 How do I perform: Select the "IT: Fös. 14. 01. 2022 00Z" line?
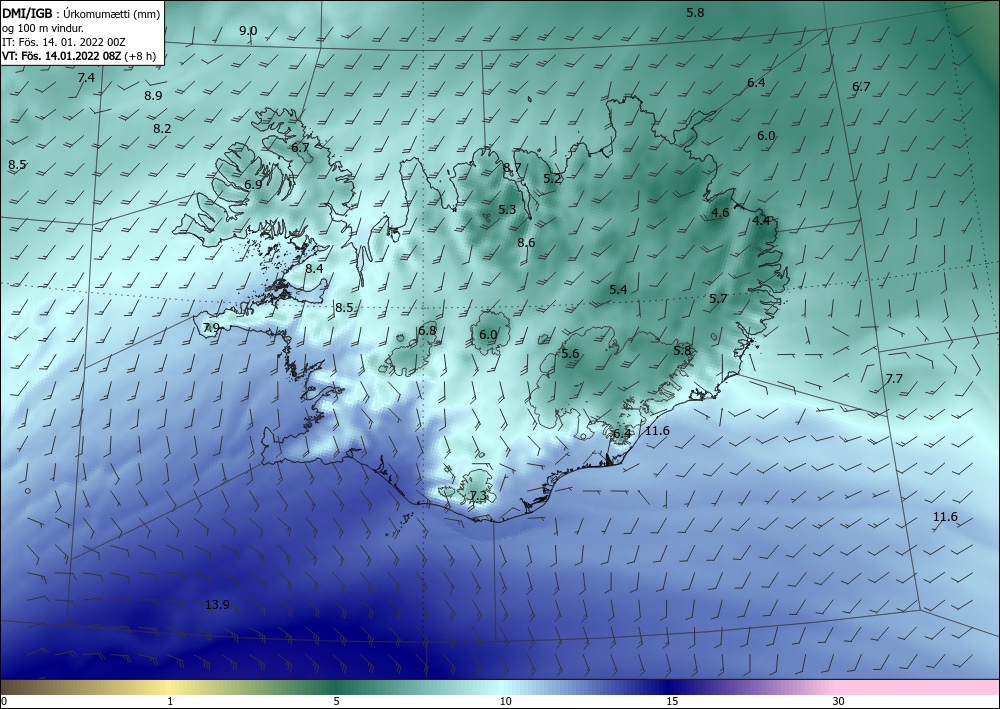point(64,42)
